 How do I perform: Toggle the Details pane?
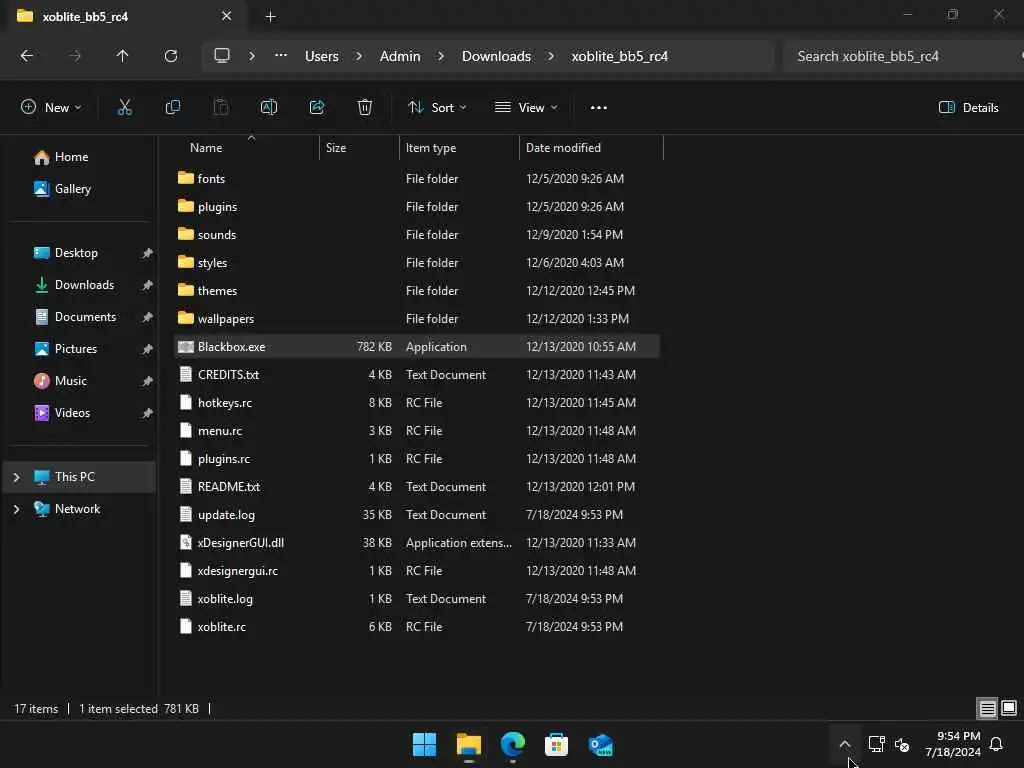pyautogui.click(x=968, y=108)
